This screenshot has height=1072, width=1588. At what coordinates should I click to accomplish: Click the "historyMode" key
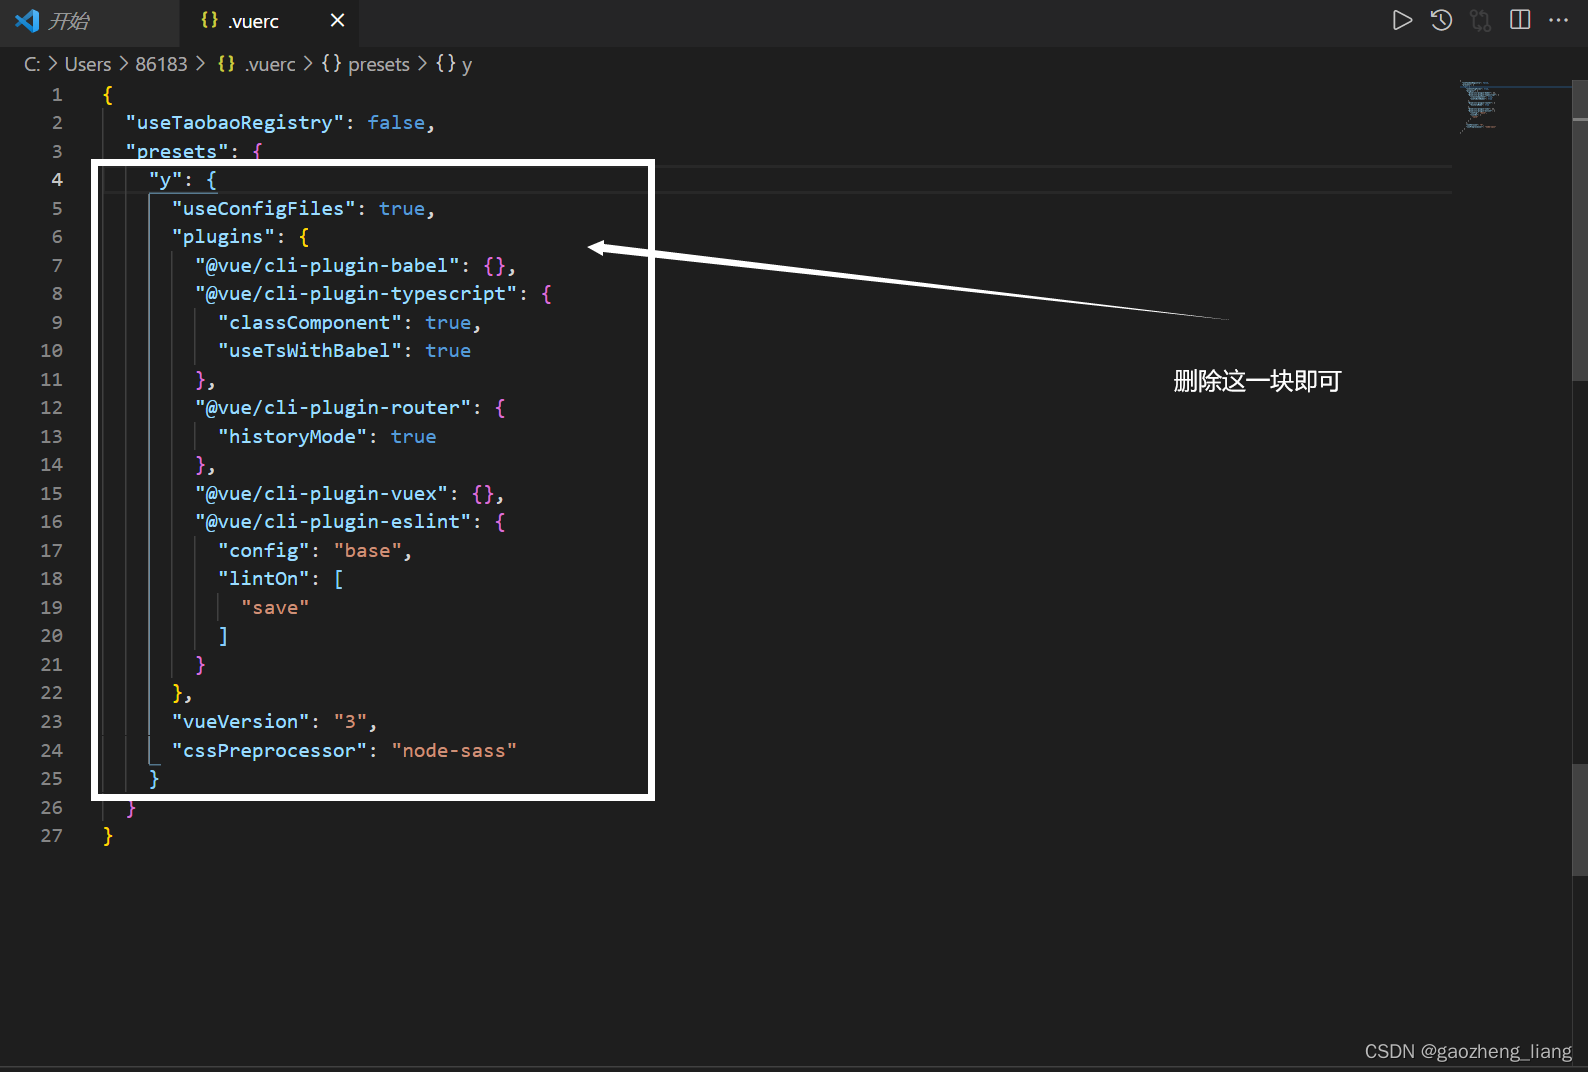(x=292, y=437)
